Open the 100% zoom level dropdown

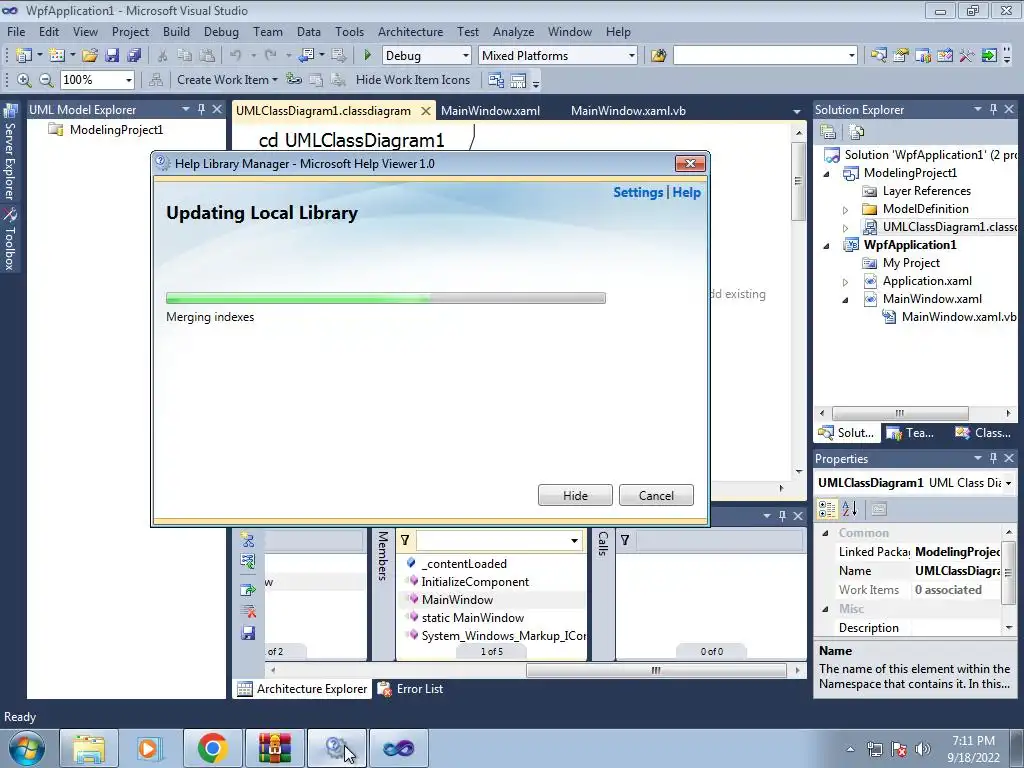tap(129, 80)
